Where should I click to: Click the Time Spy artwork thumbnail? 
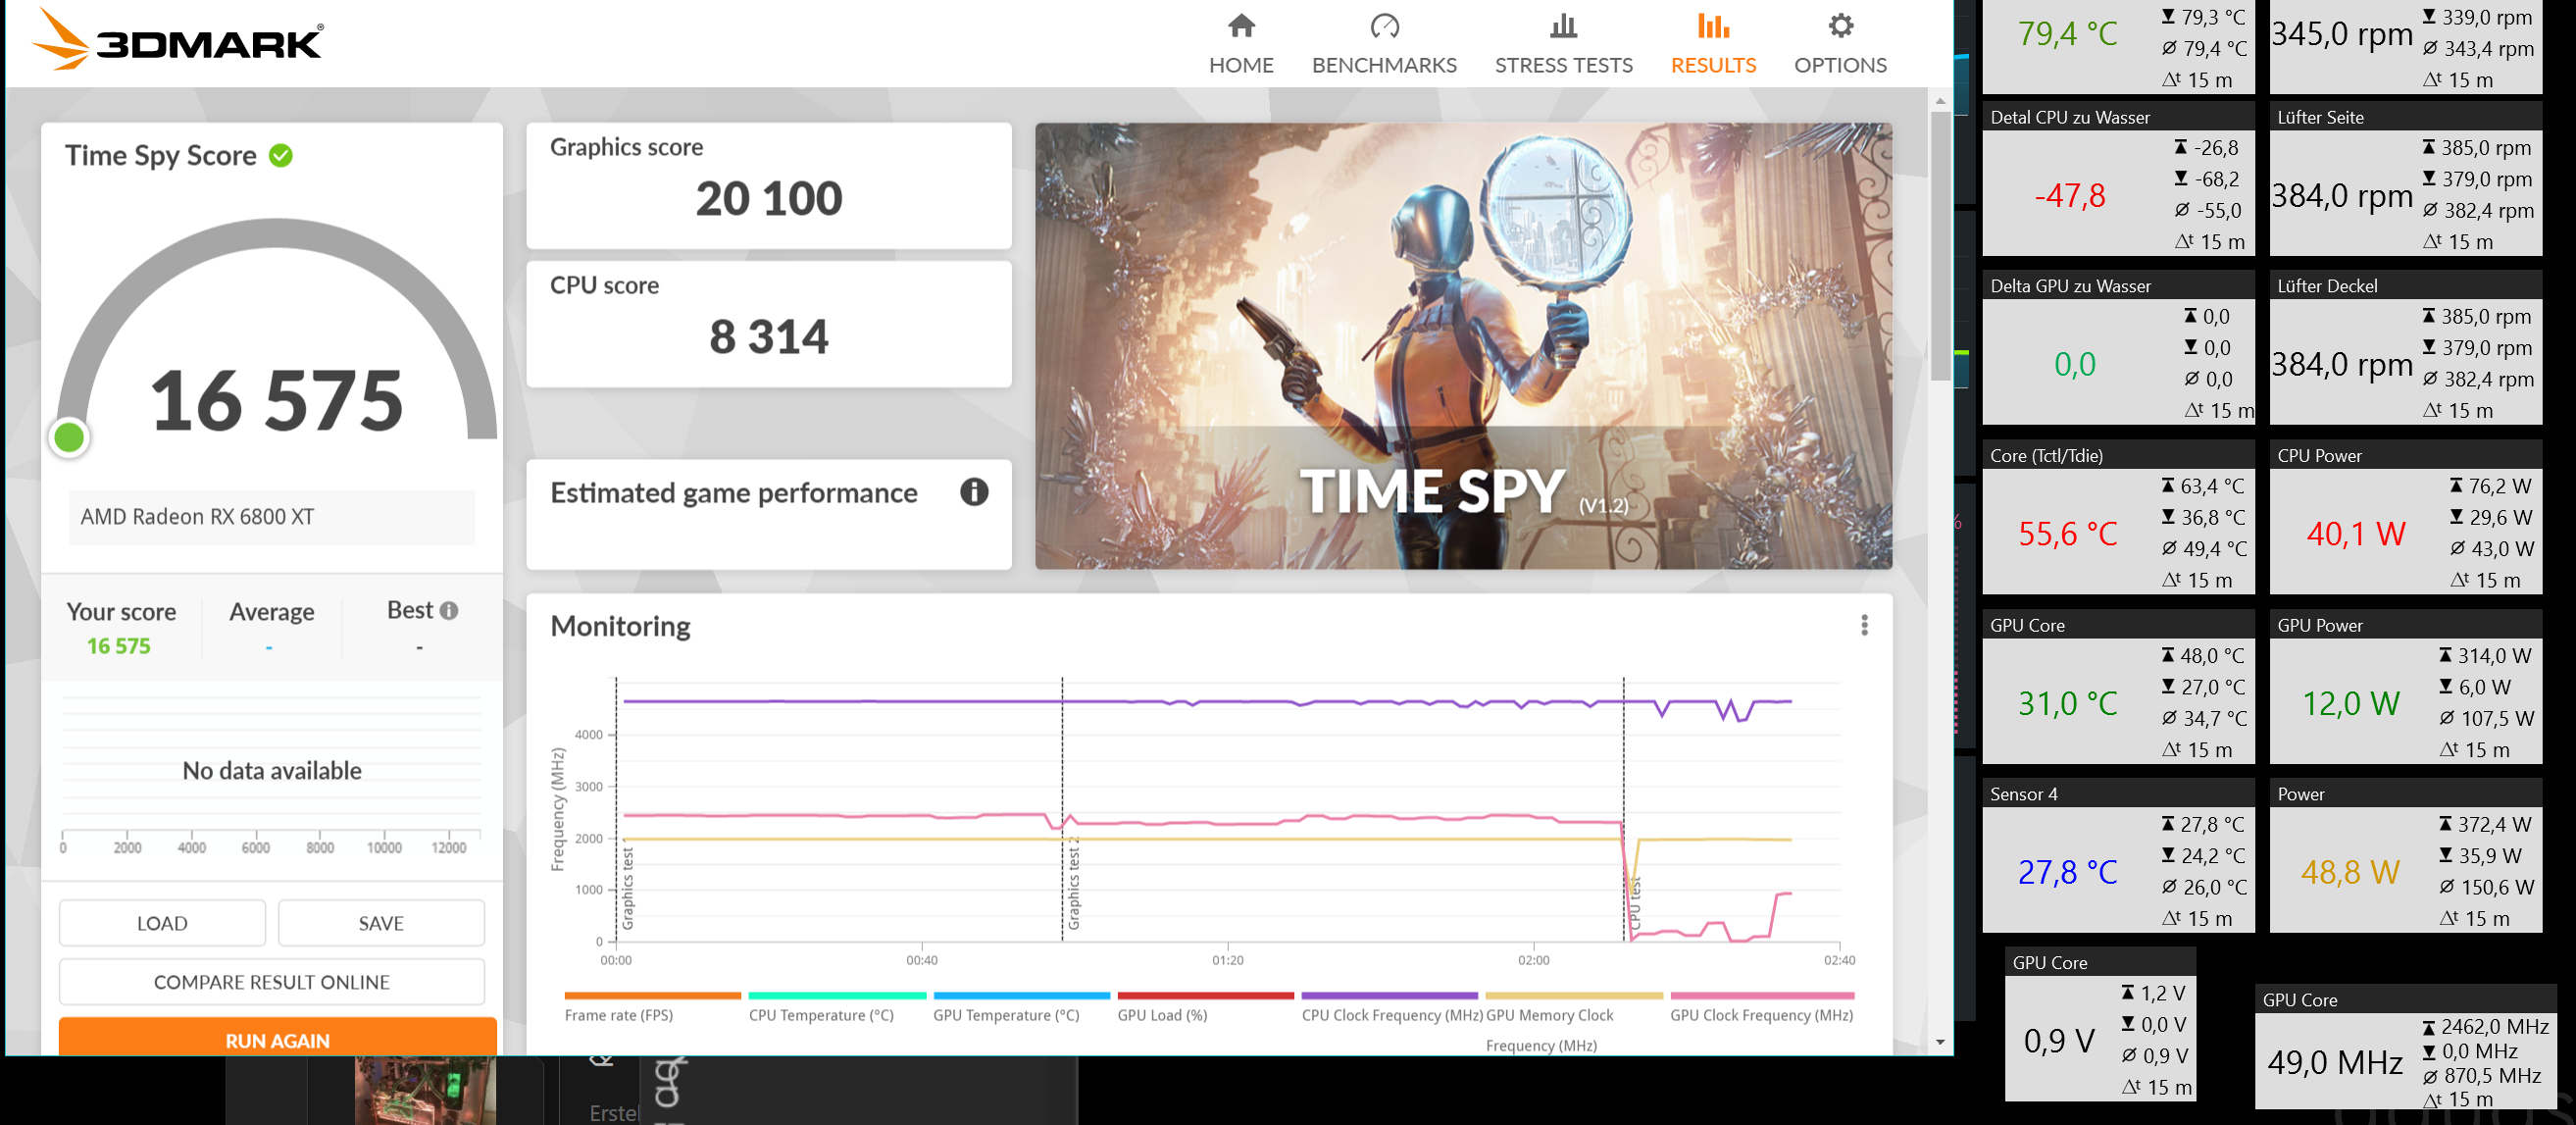pyautogui.click(x=1463, y=346)
